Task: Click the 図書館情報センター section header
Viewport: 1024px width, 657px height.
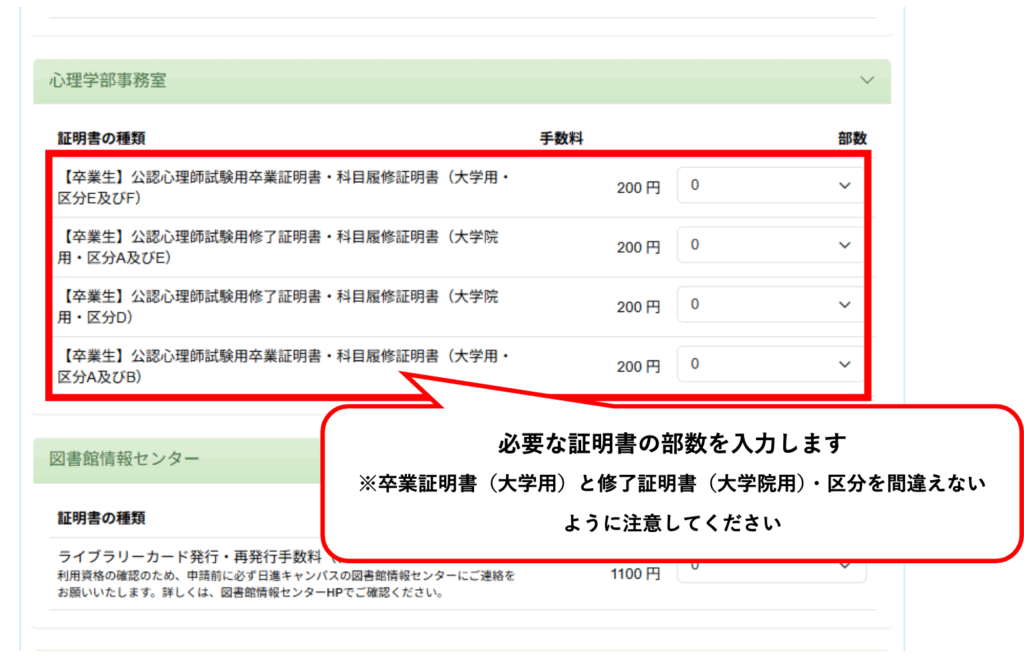Action: (124, 458)
